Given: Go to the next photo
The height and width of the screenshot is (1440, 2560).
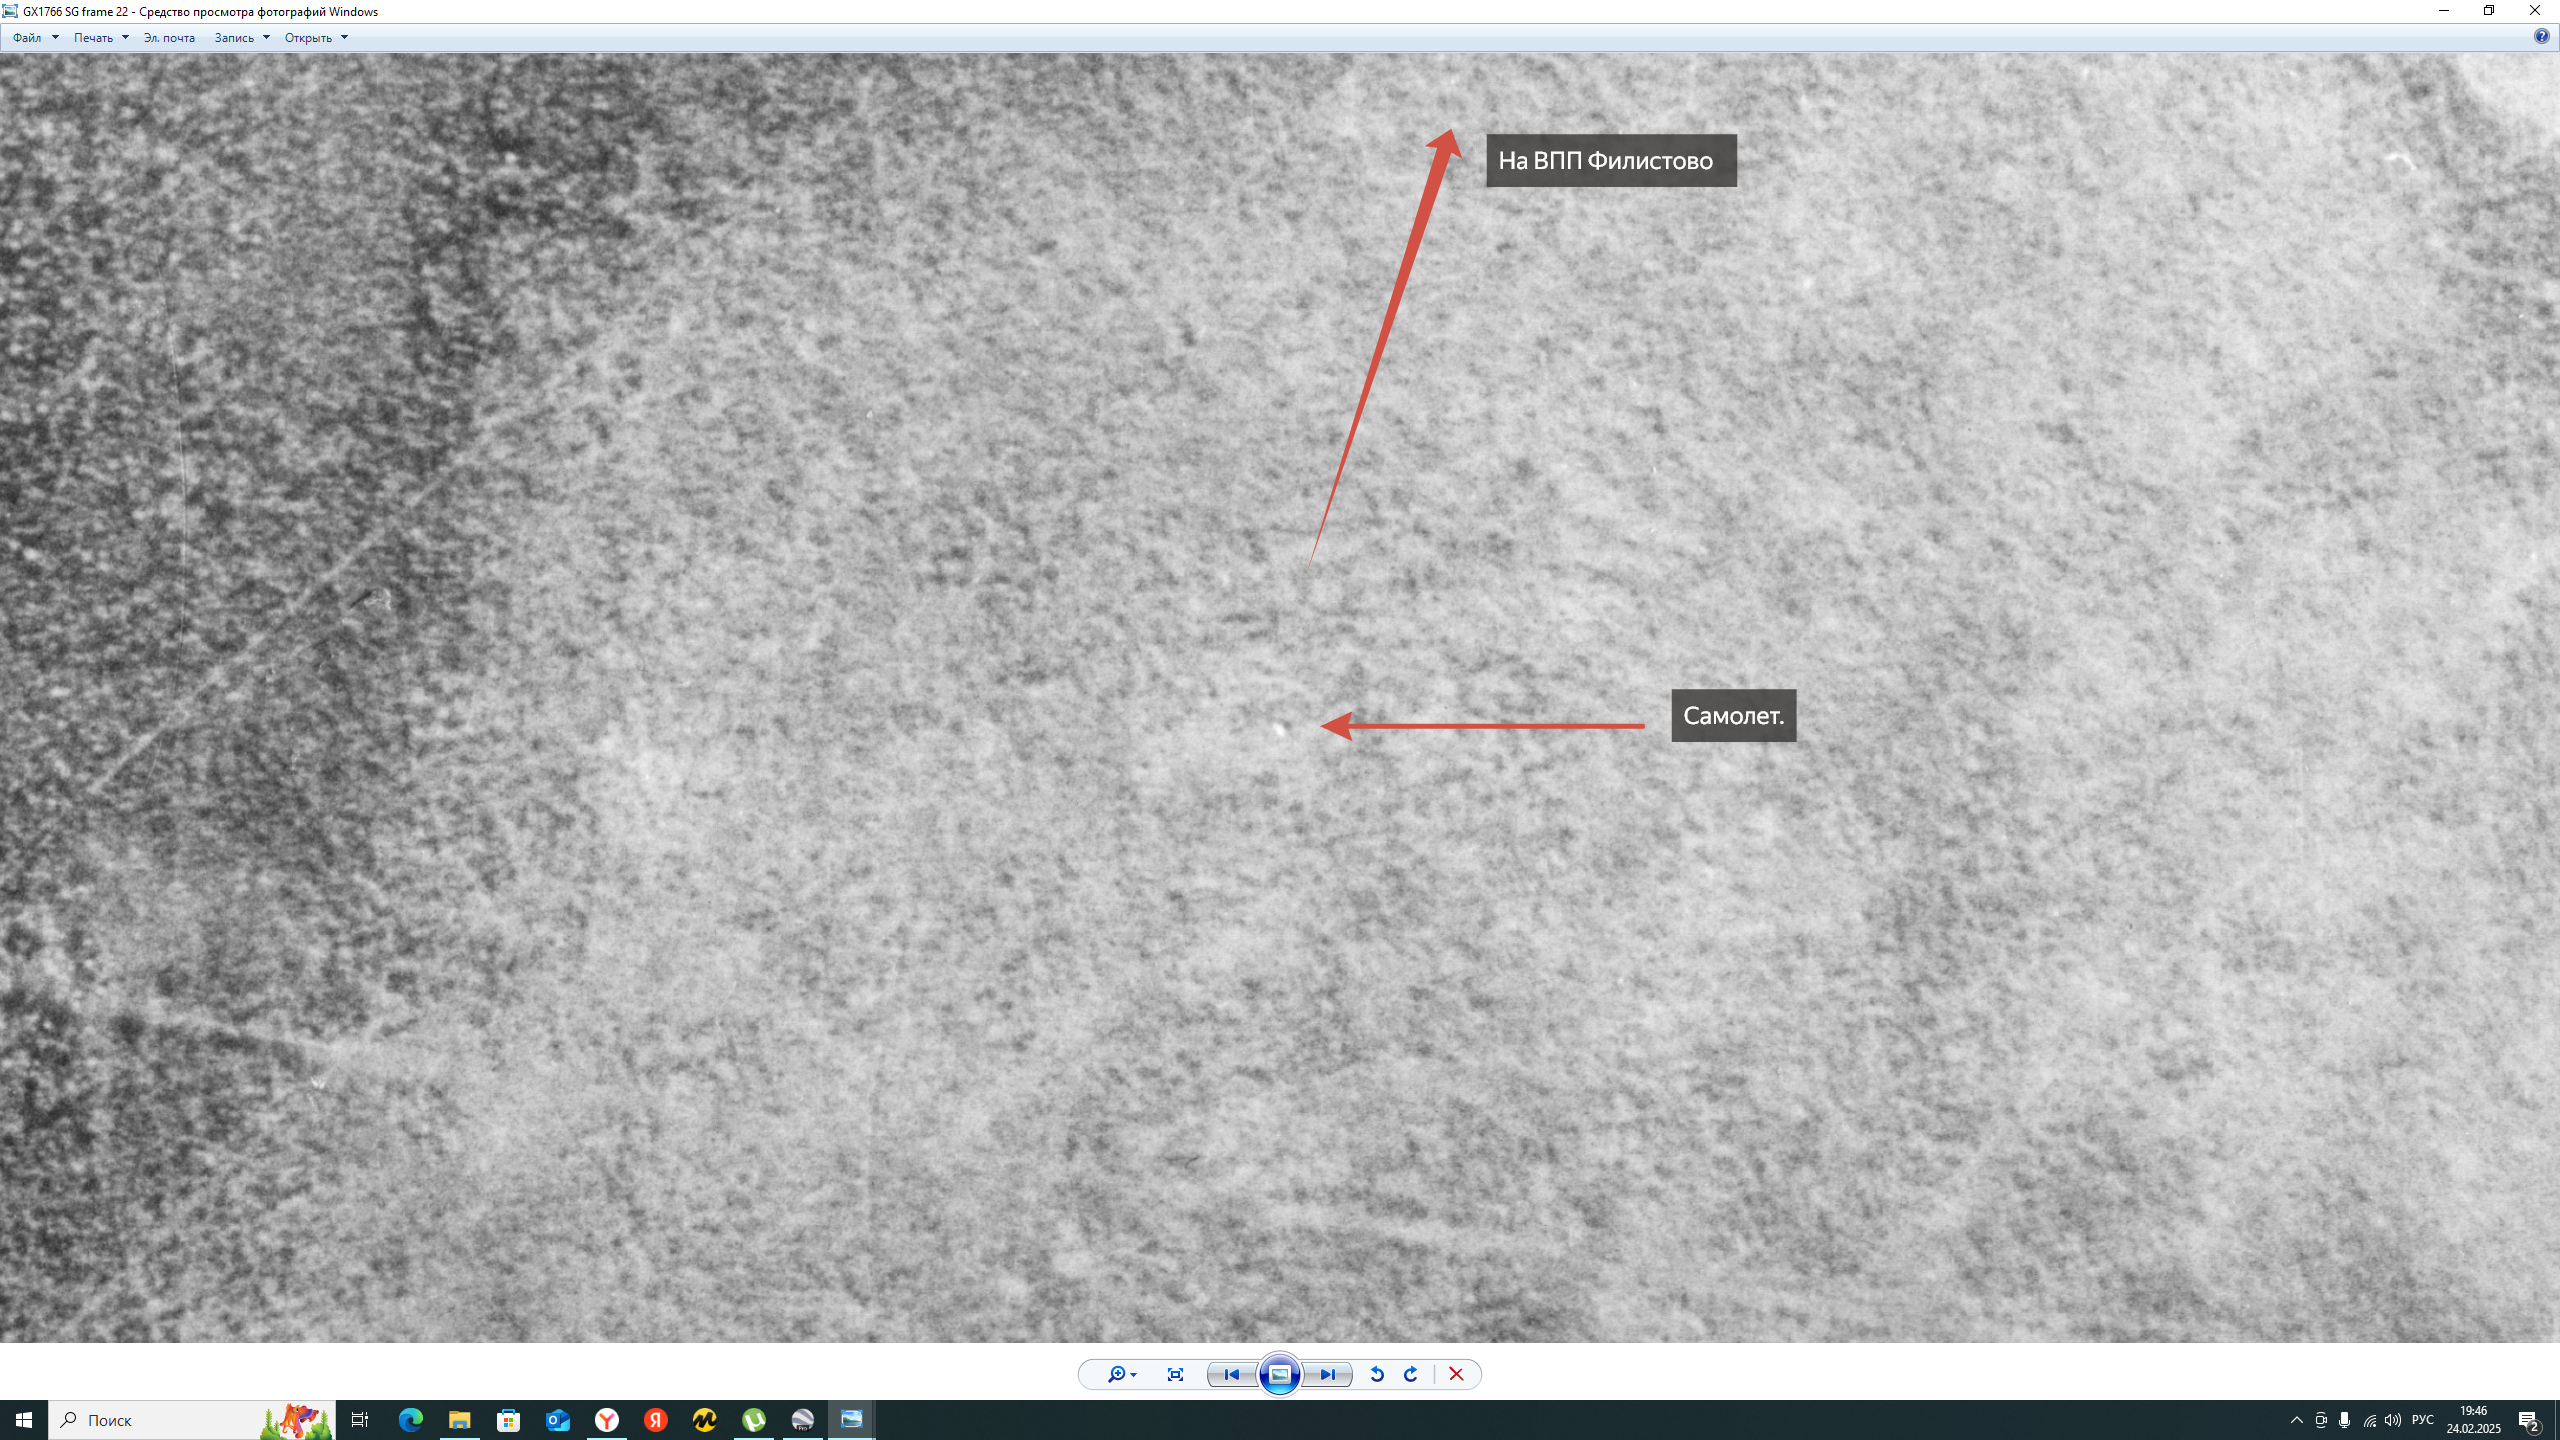Looking at the screenshot, I should (1327, 1374).
